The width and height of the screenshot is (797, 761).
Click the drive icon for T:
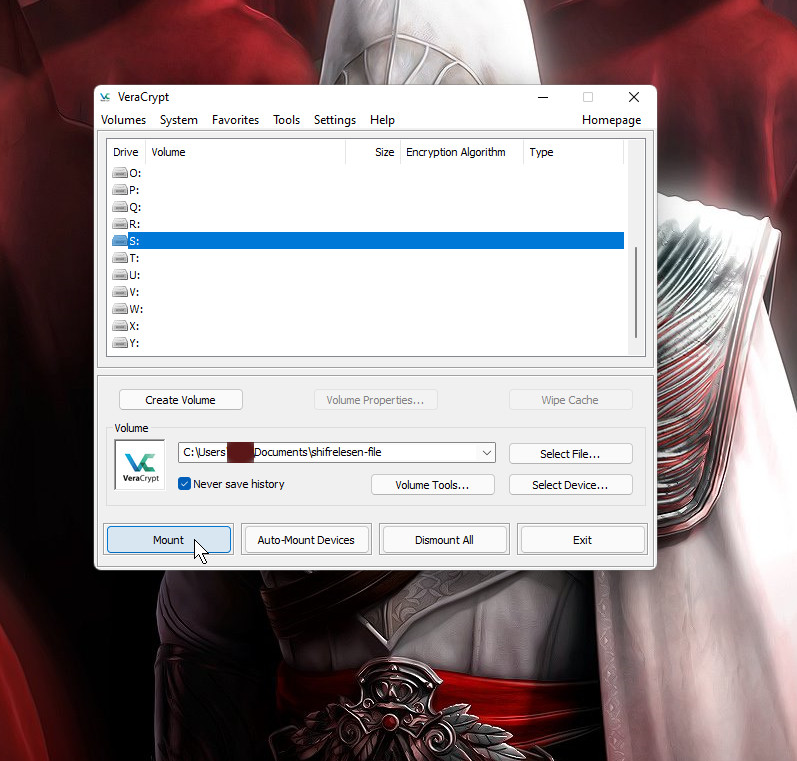point(119,258)
